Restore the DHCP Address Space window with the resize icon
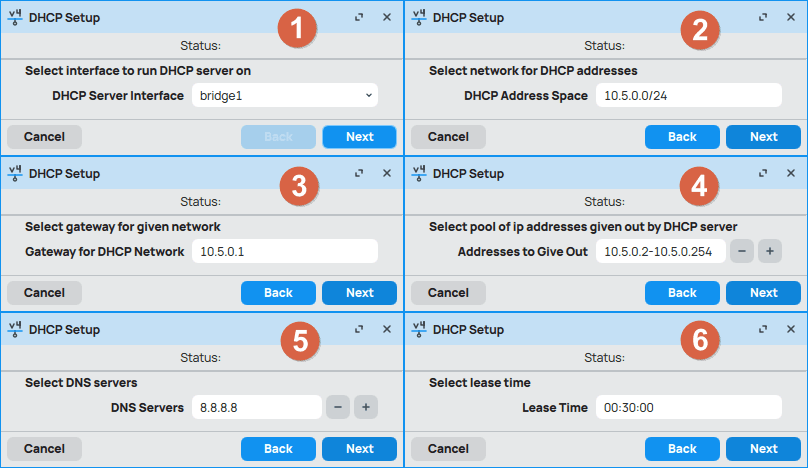 point(763,18)
